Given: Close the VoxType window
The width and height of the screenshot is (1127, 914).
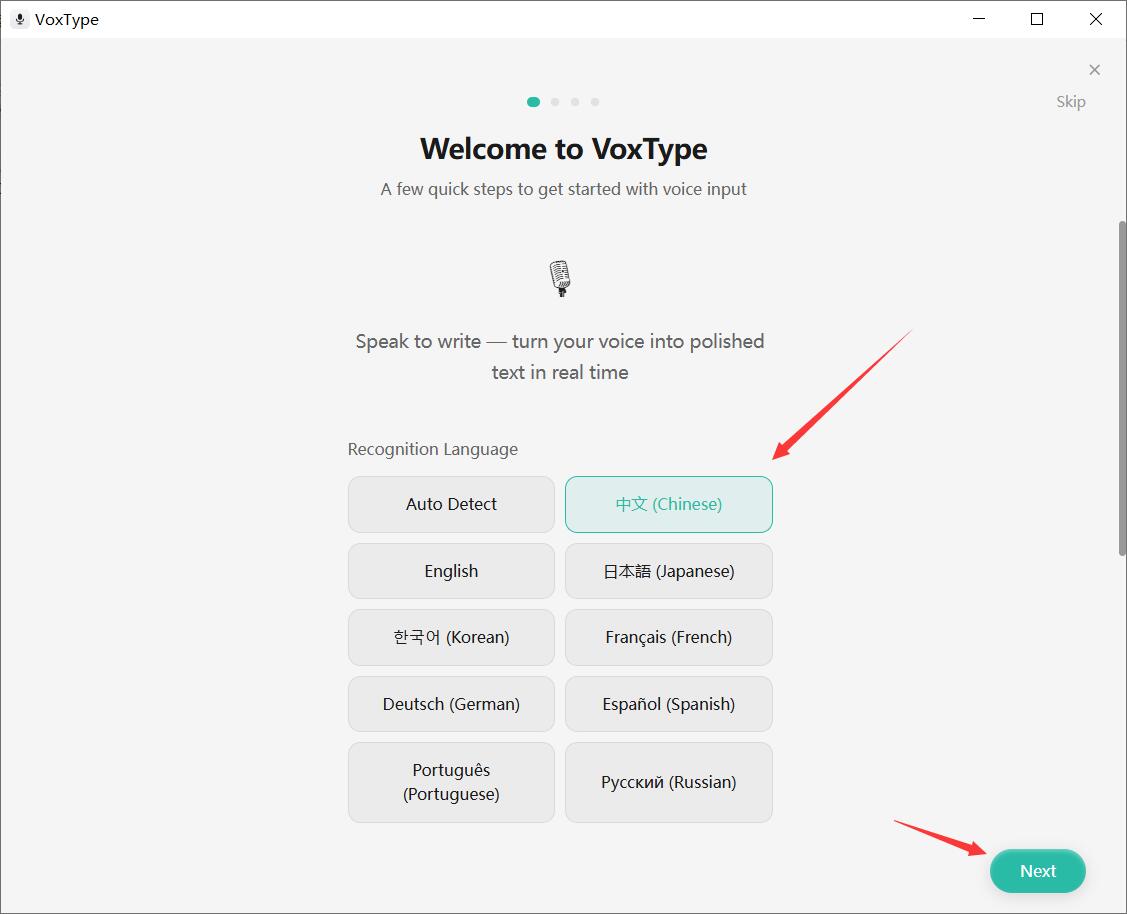Looking at the screenshot, I should (1095, 19).
